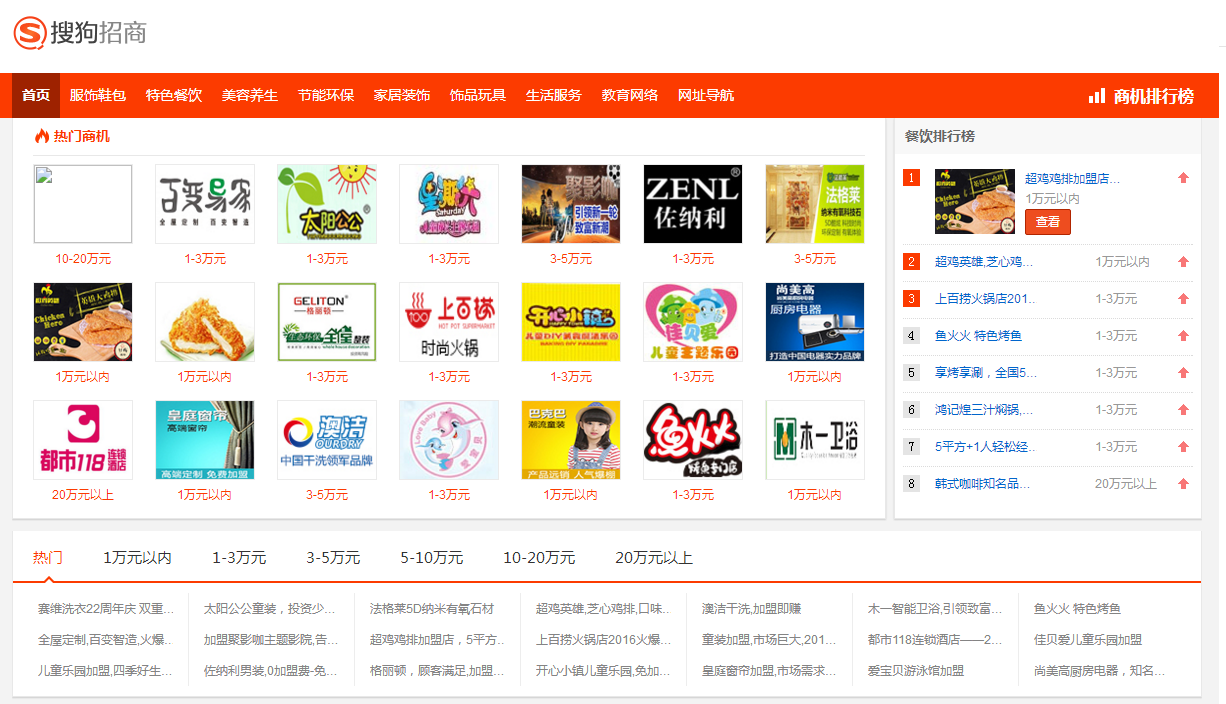
Task: Click the up arrow in the 韩式咖啡知名品 row
Action: (1183, 484)
